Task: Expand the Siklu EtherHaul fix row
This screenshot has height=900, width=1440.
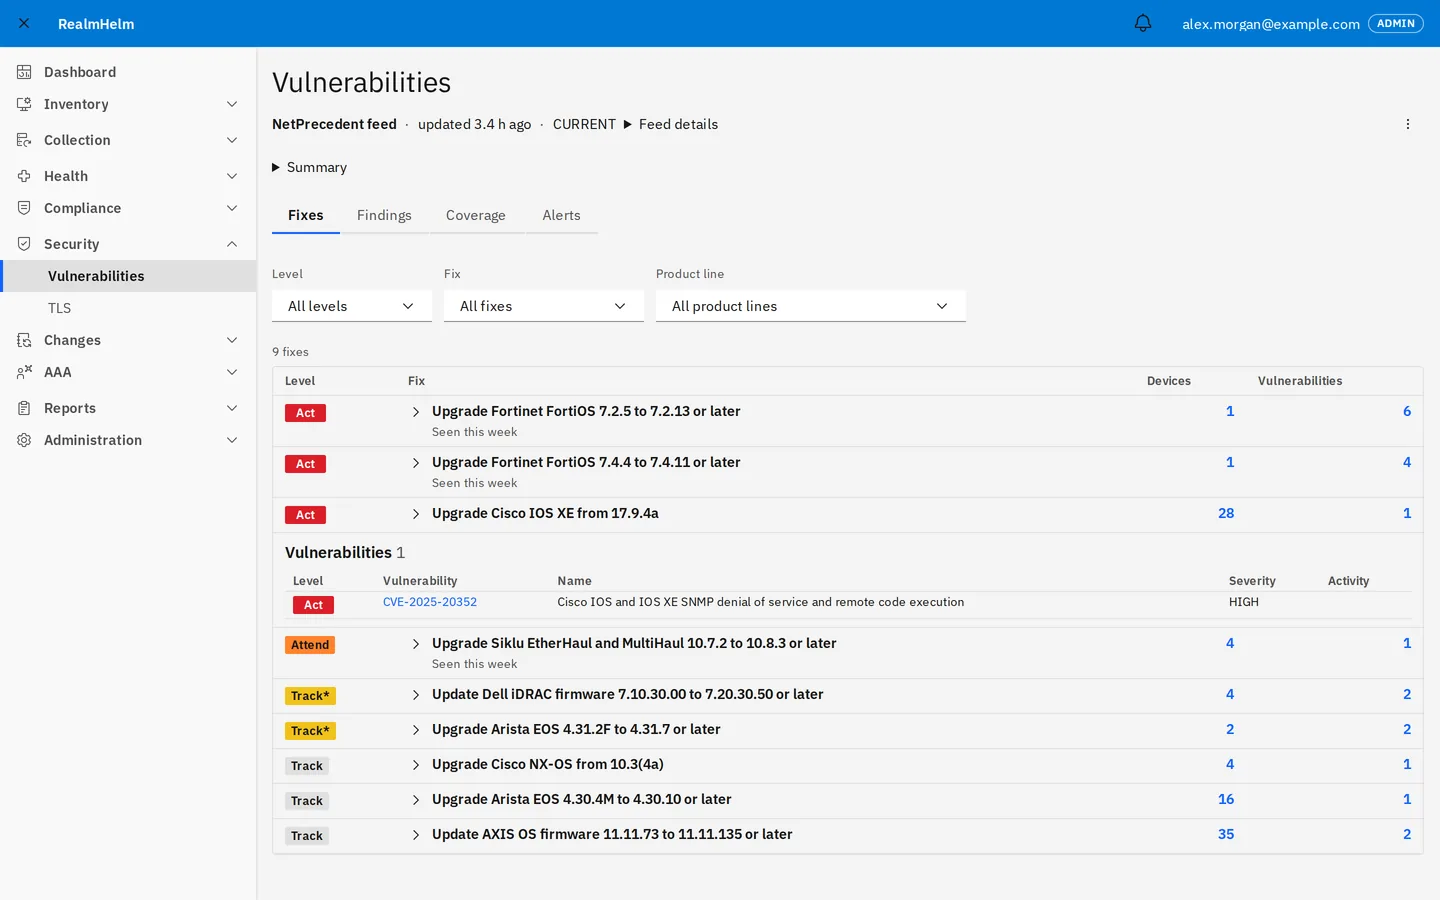Action: pos(416,644)
